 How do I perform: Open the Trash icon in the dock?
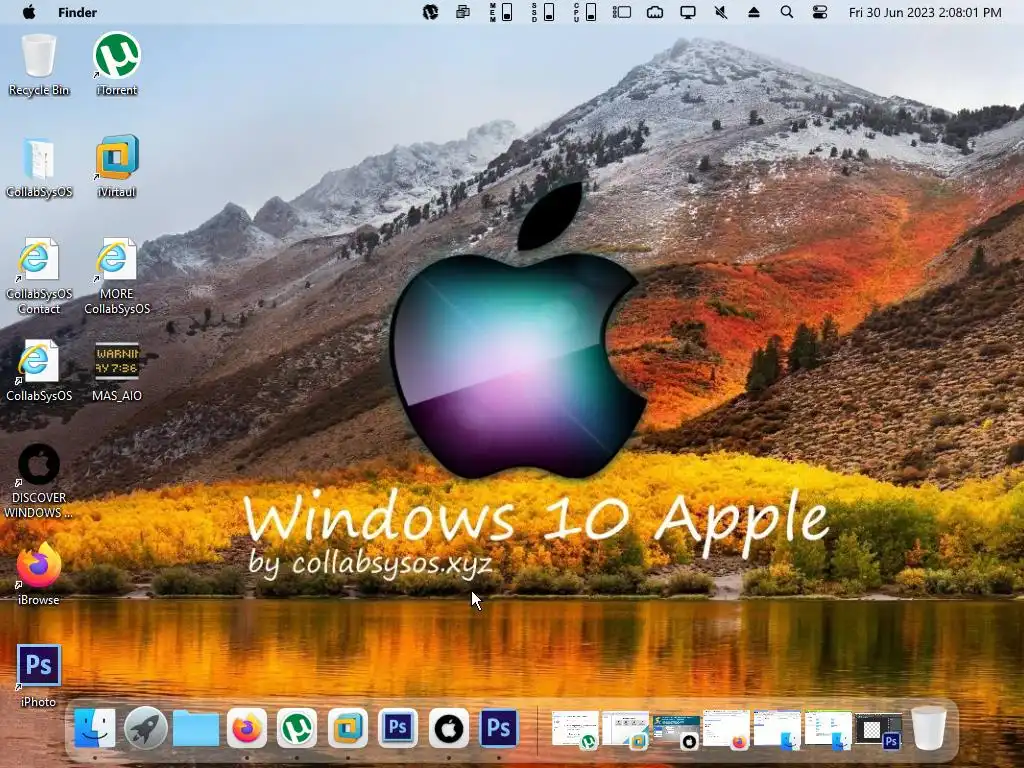(929, 728)
